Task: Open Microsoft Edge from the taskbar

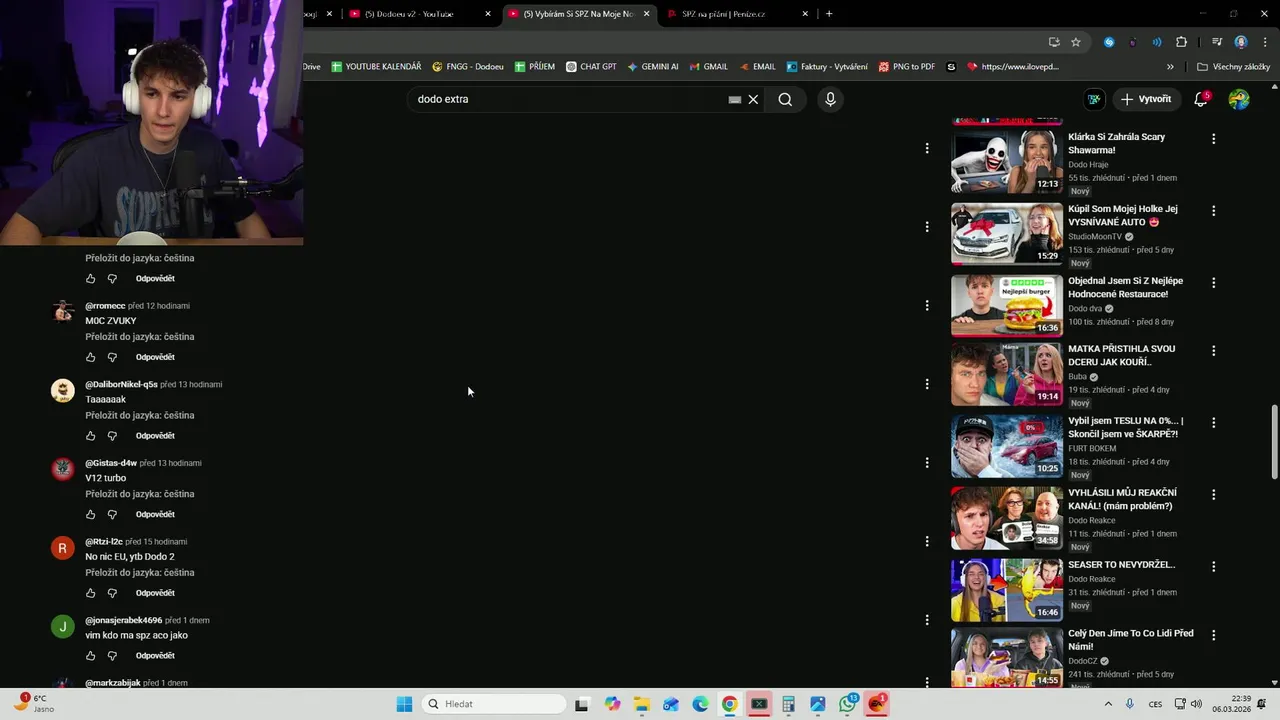Action: click(700, 704)
